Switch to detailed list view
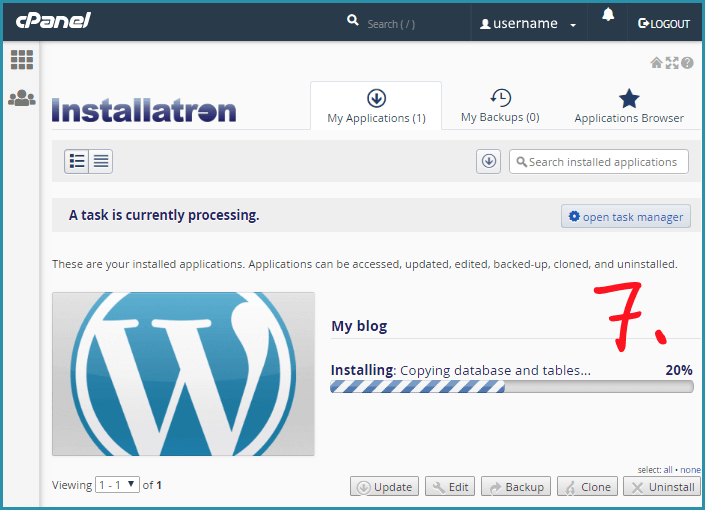 click(x=77, y=161)
